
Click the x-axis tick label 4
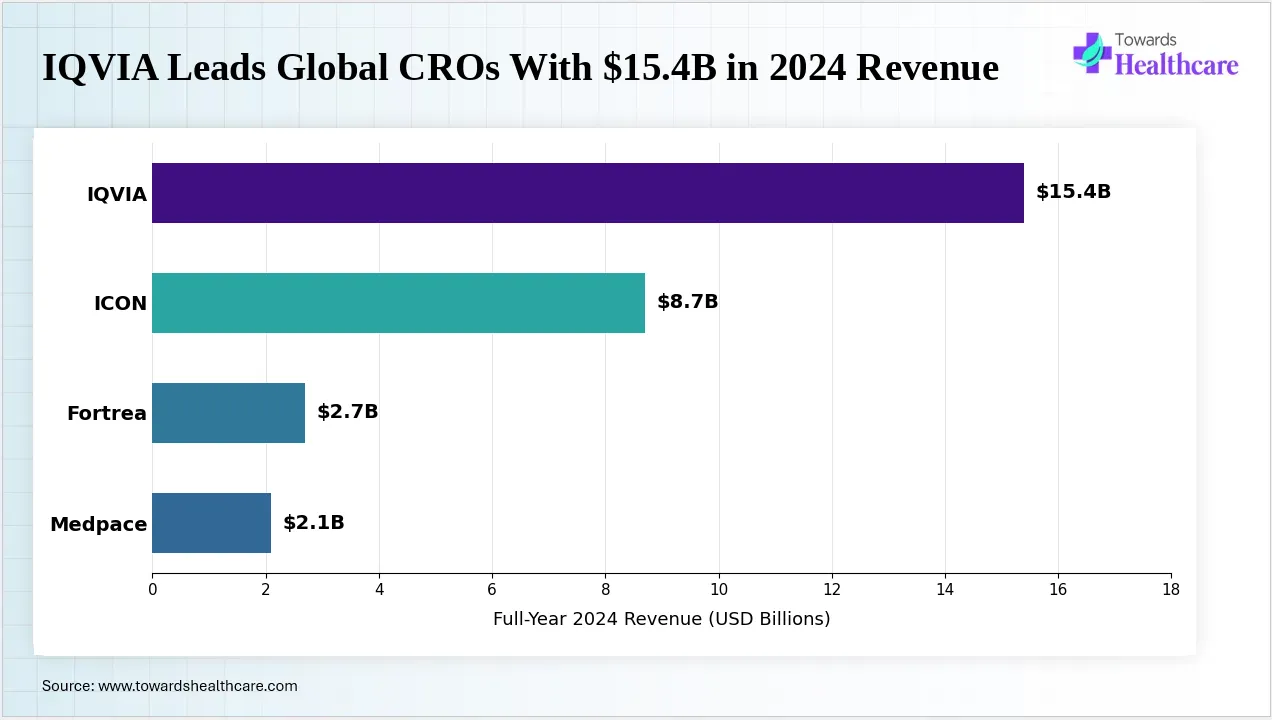(x=379, y=590)
